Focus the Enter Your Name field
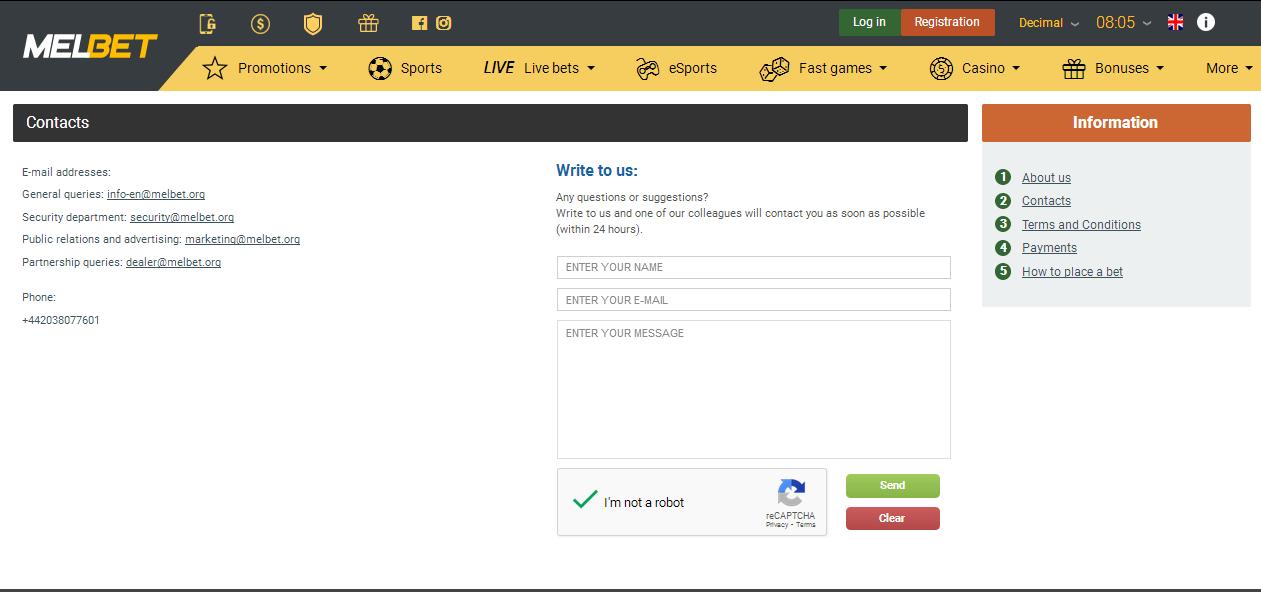The width and height of the screenshot is (1261, 592). tap(754, 267)
